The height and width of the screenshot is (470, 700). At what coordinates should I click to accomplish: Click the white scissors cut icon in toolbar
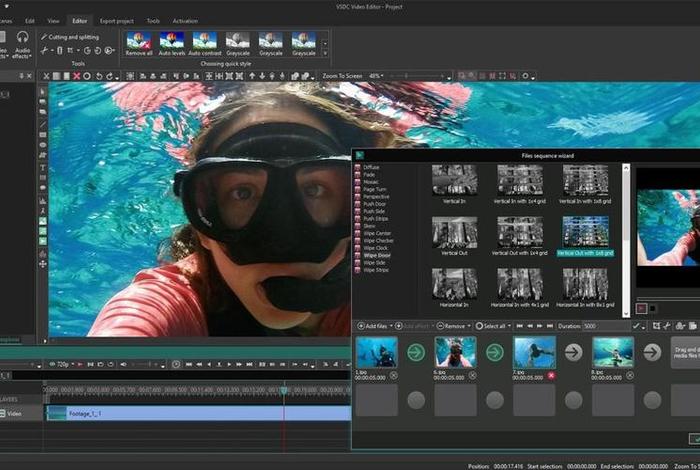(x=46, y=76)
